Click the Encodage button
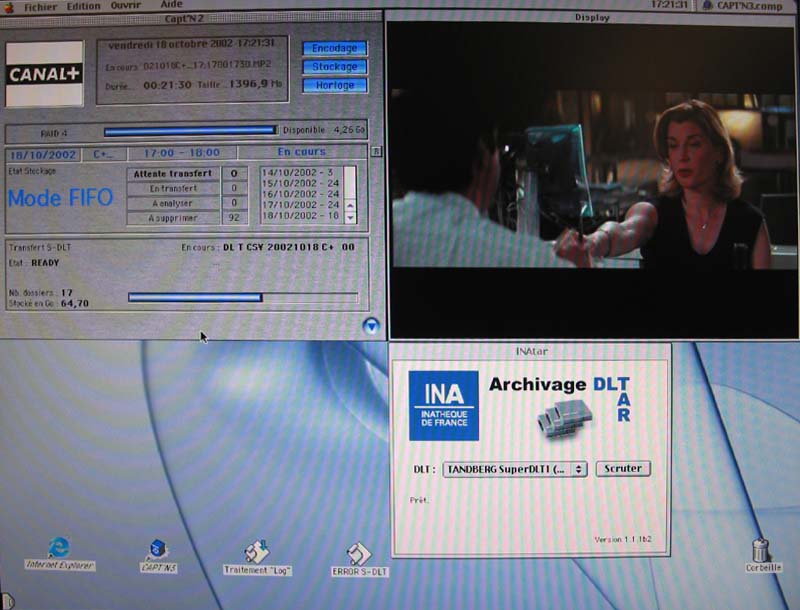The height and width of the screenshot is (610, 800). [335, 48]
